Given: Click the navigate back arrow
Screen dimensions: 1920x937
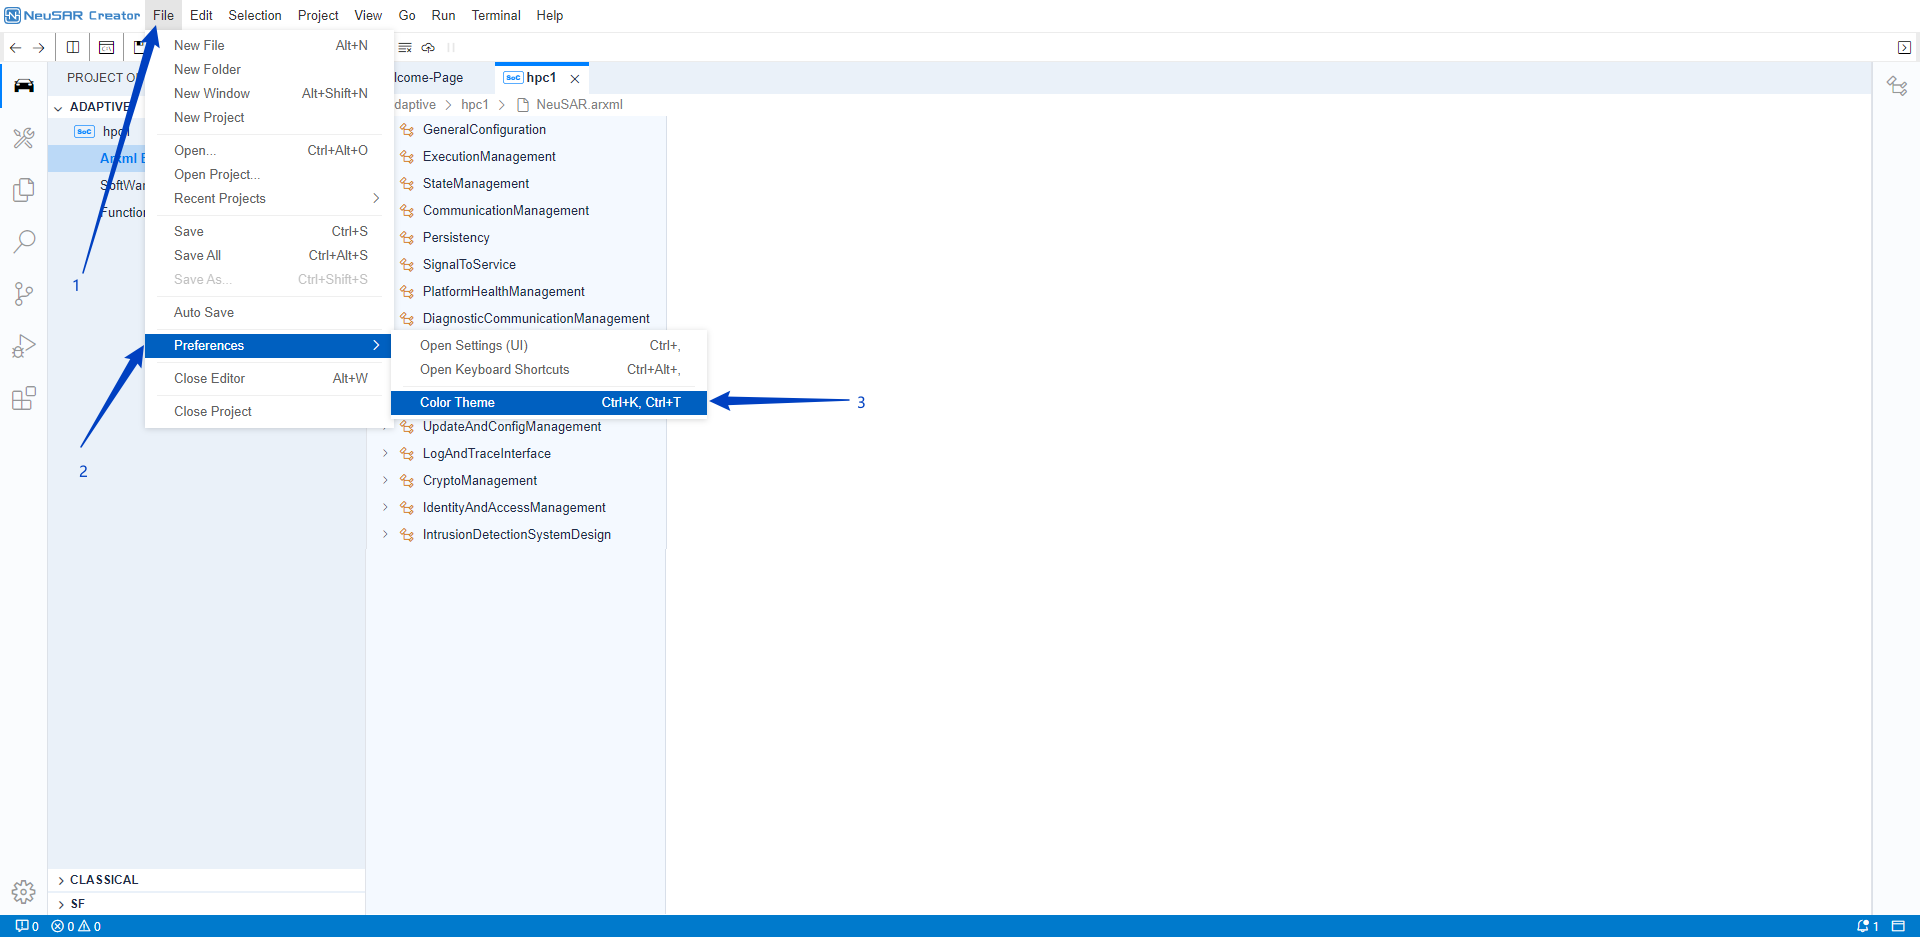Looking at the screenshot, I should (16, 48).
